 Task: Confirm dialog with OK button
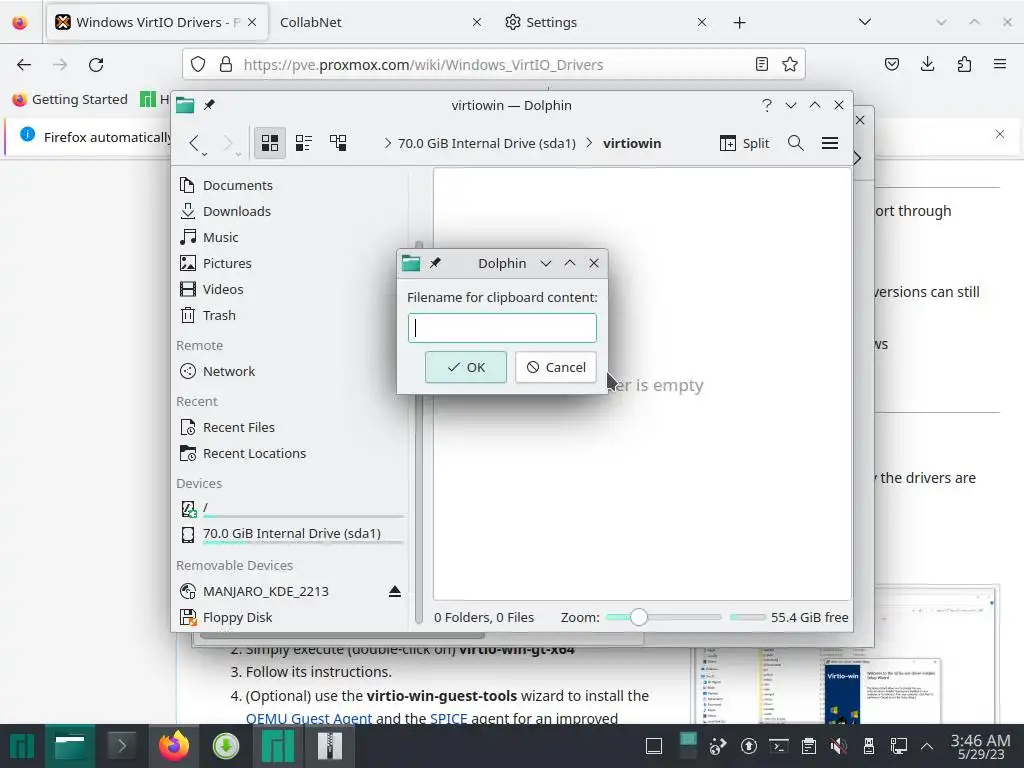(x=466, y=367)
